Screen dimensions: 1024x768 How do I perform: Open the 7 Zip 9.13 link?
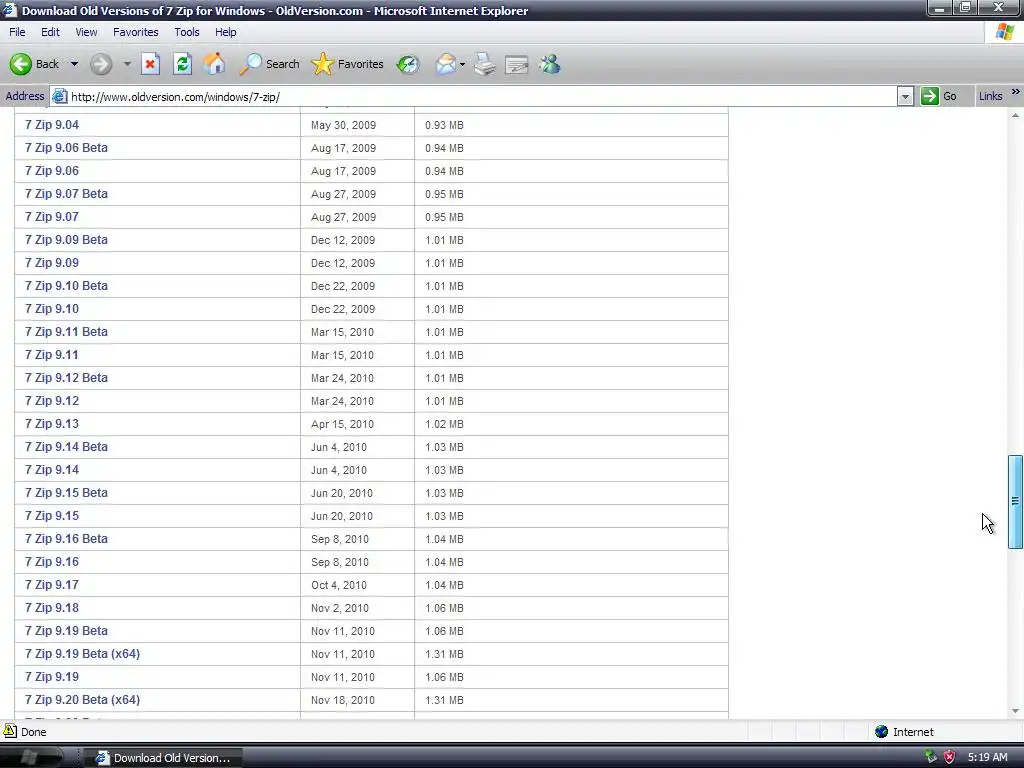[52, 423]
